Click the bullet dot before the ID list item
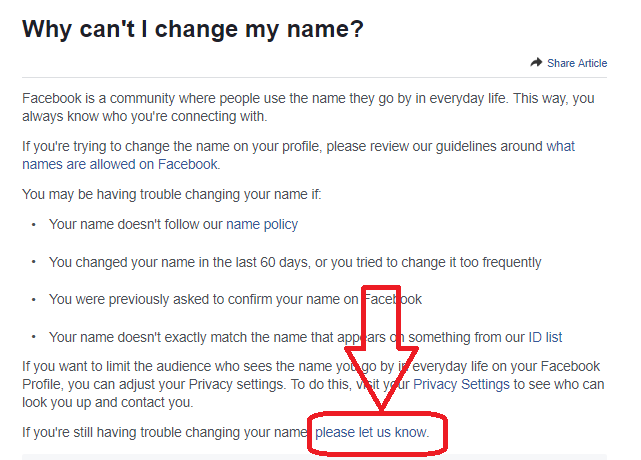This screenshot has width=641, height=460. point(34,338)
